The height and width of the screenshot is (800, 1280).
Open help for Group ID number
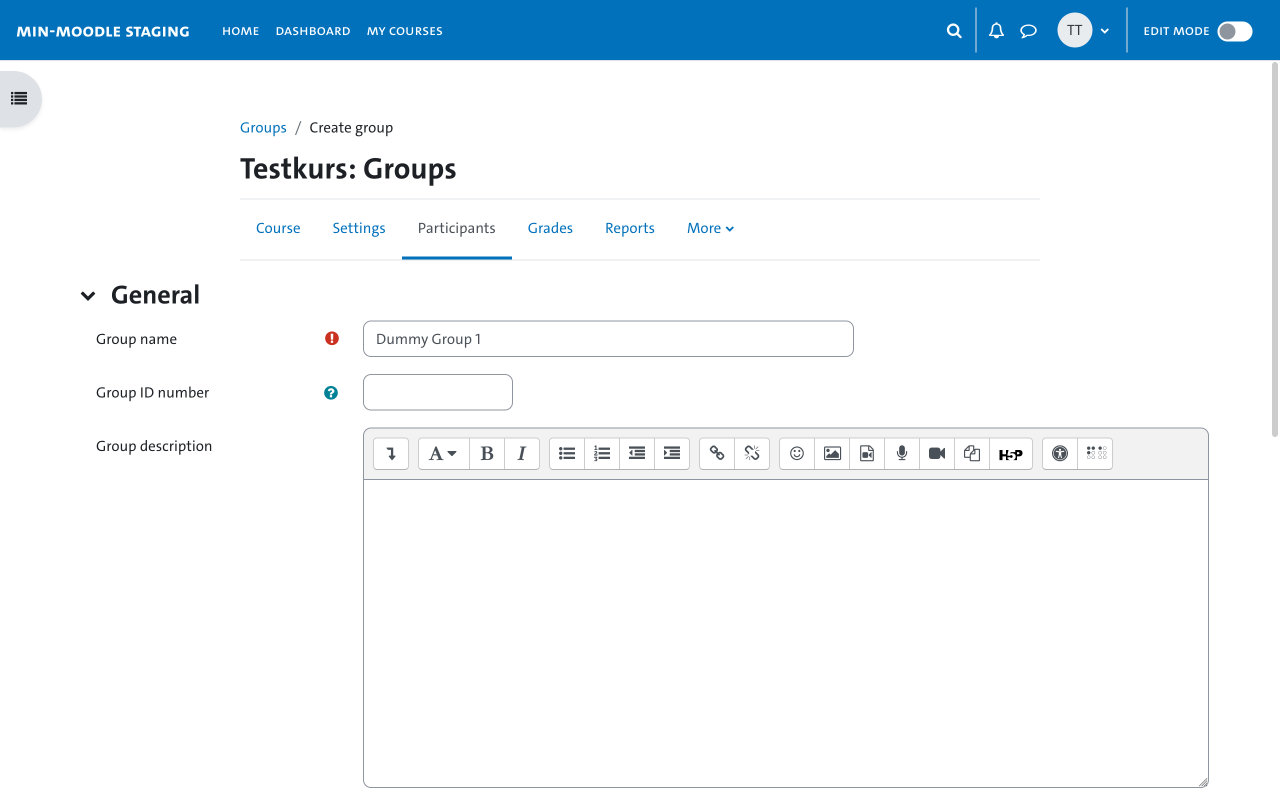tap(331, 393)
